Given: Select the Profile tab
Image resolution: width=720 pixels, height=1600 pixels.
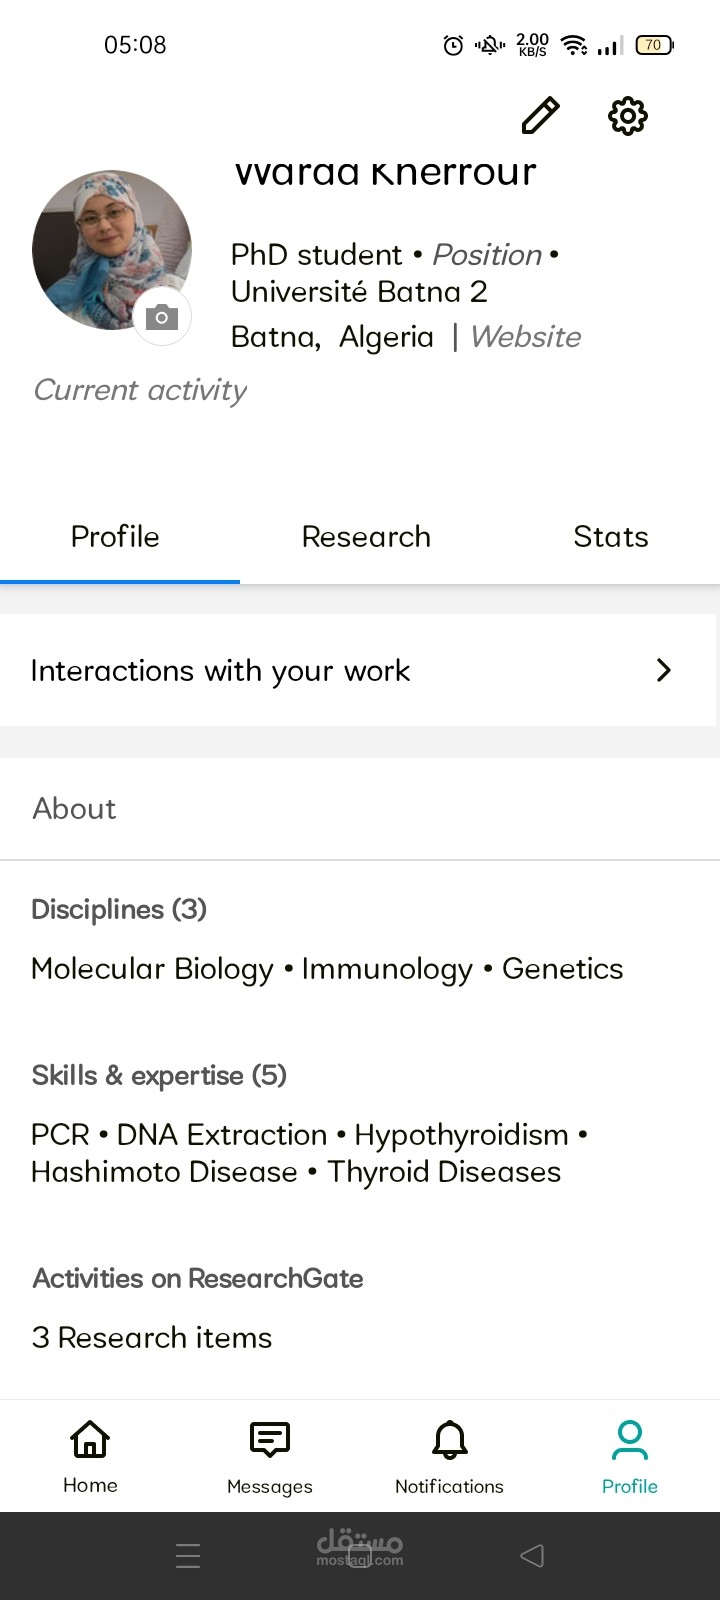Looking at the screenshot, I should (x=115, y=537).
